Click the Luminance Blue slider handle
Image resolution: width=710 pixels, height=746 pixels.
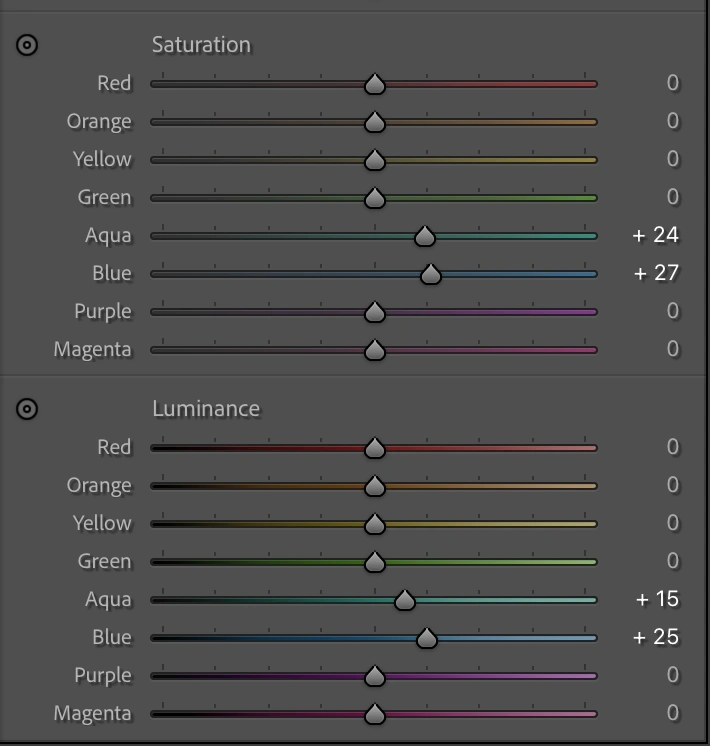(x=426, y=638)
